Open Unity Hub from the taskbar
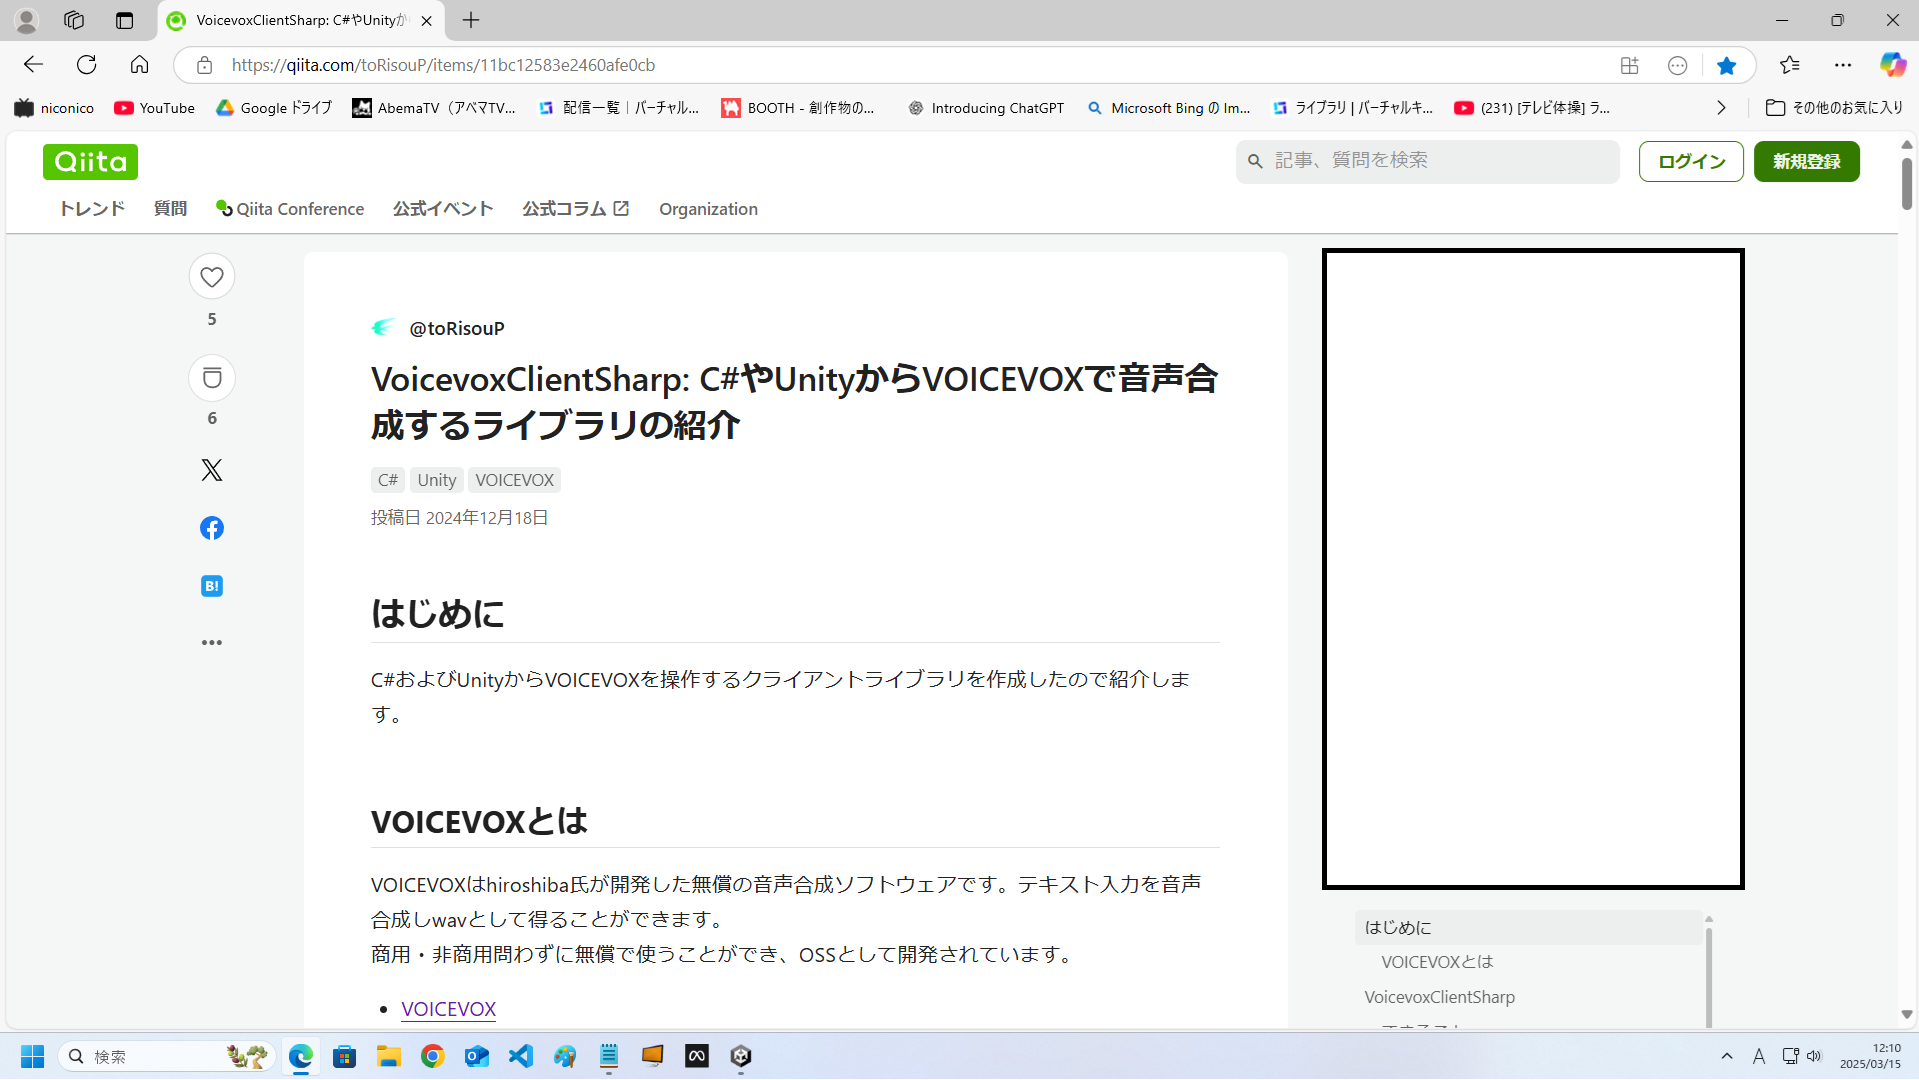Image resolution: width=1919 pixels, height=1080 pixels. click(741, 1056)
